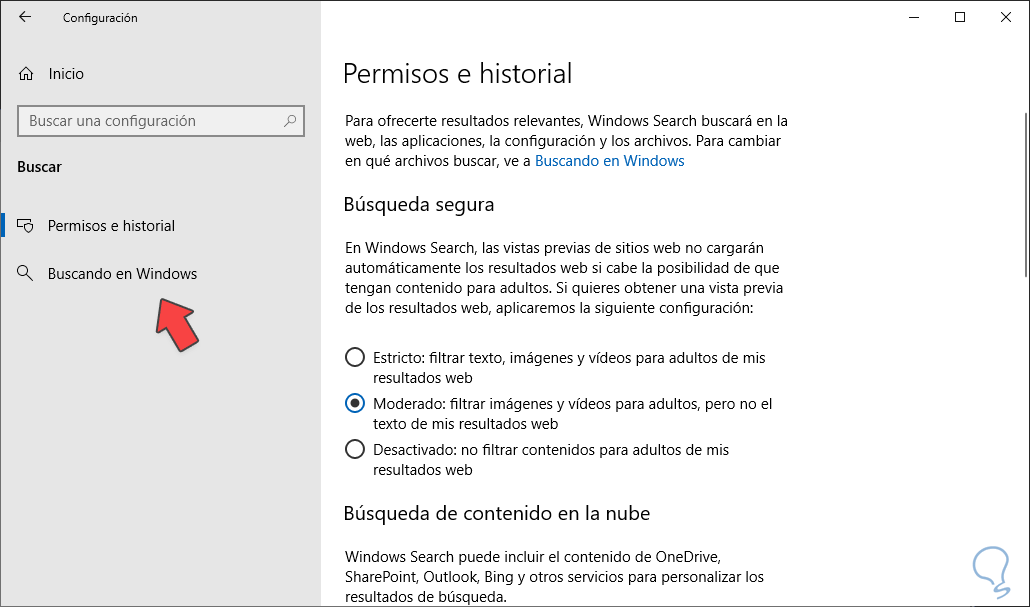Click the back arrow icon
Viewport: 1030px width, 607px height.
click(x=25, y=17)
